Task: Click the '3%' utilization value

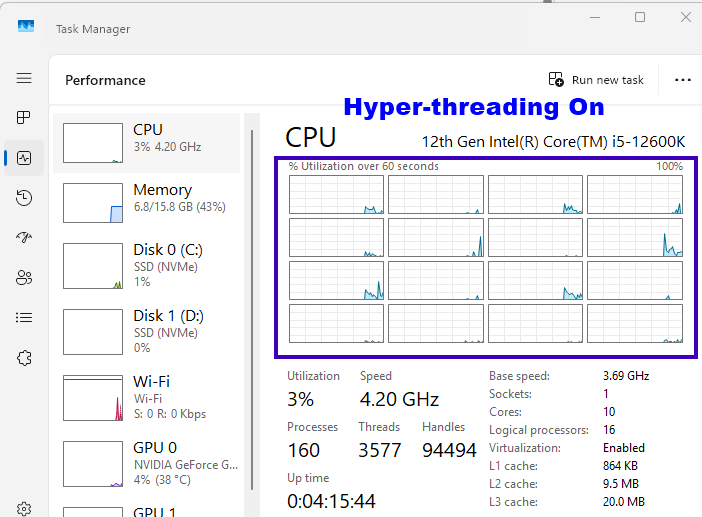Action: [300, 399]
